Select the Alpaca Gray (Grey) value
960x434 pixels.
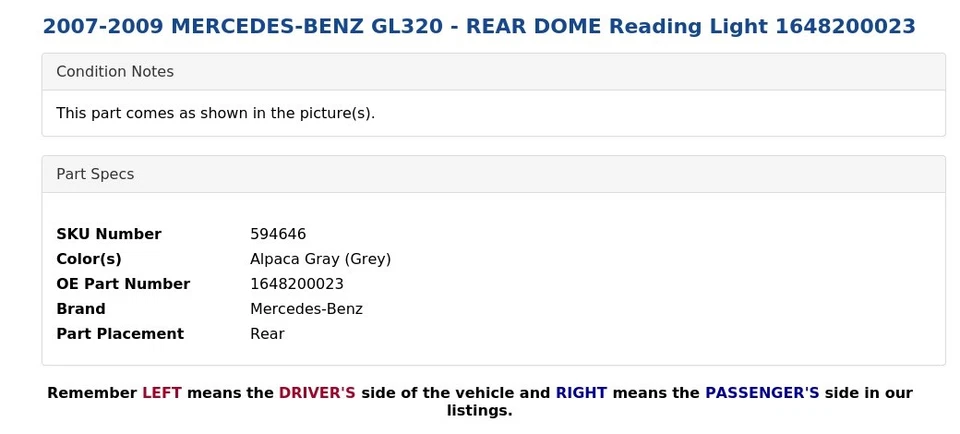tap(321, 259)
